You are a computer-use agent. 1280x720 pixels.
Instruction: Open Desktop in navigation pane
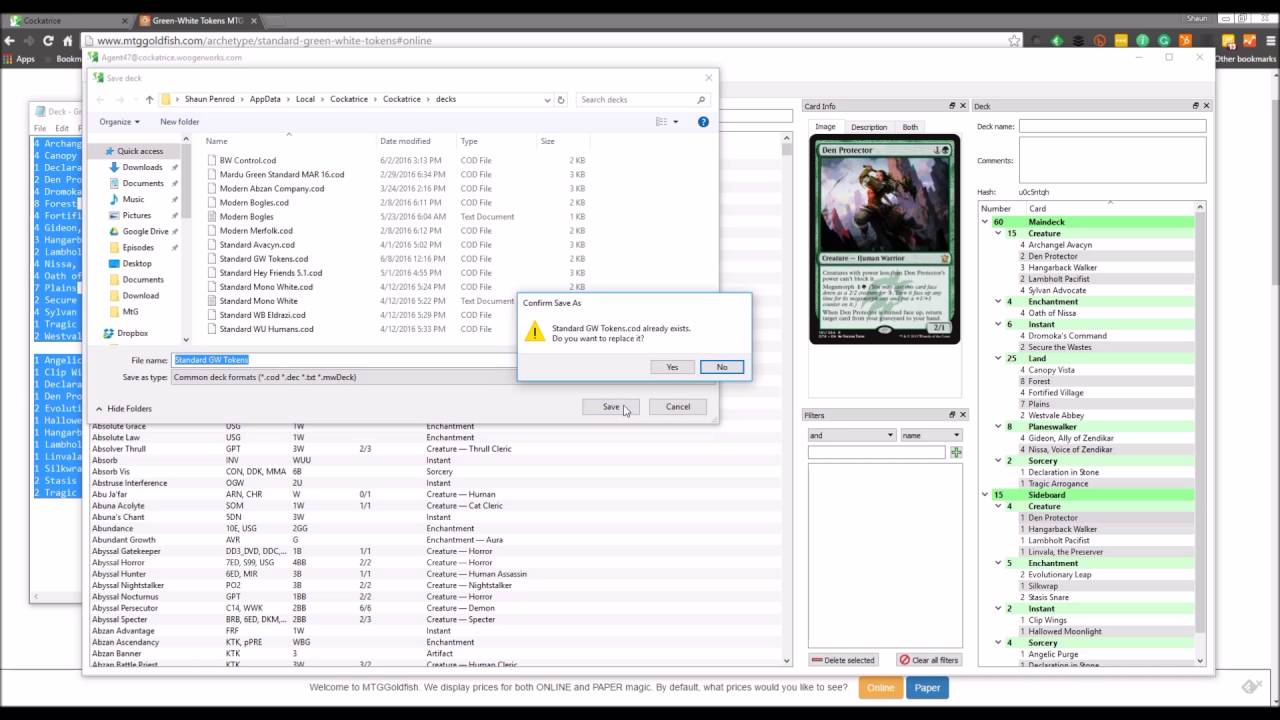[x=137, y=263]
